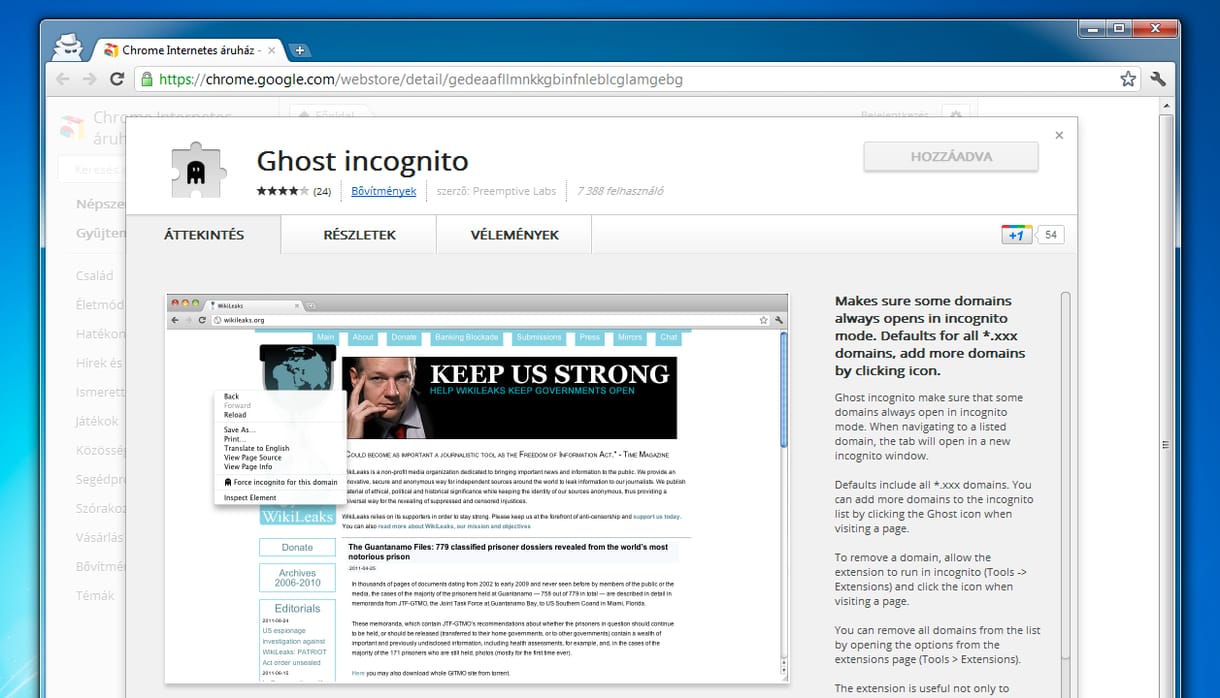This screenshot has width=1220, height=698.
Task: Switch to the RÉSZLETEK tab
Action: pos(359,235)
